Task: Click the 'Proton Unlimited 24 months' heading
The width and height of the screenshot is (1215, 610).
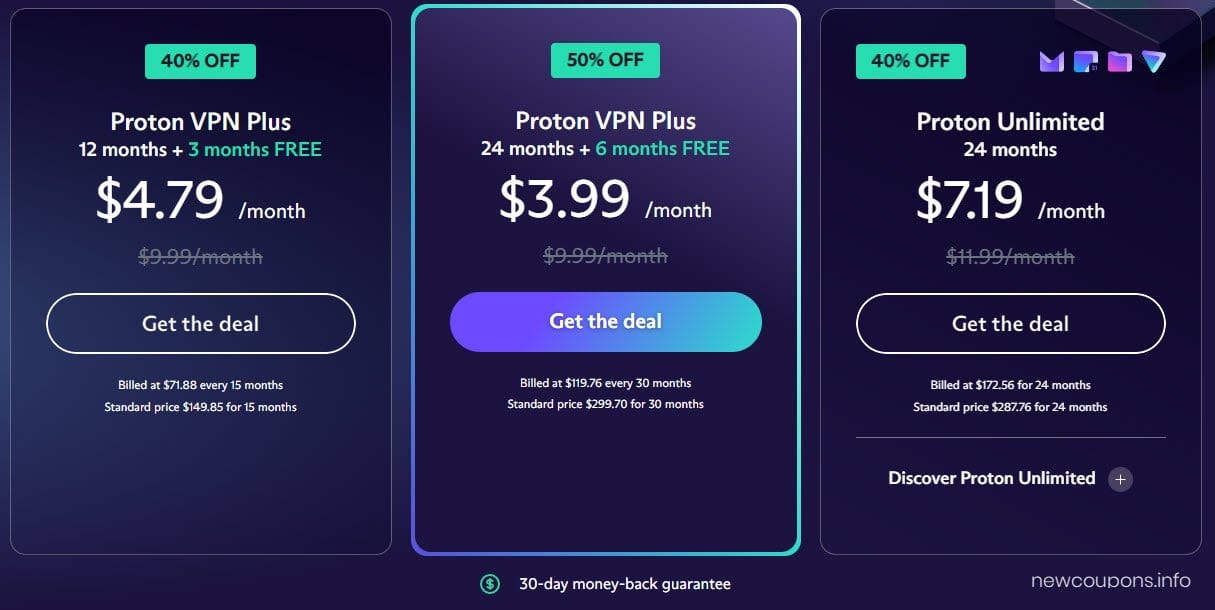Action: pos(1010,133)
